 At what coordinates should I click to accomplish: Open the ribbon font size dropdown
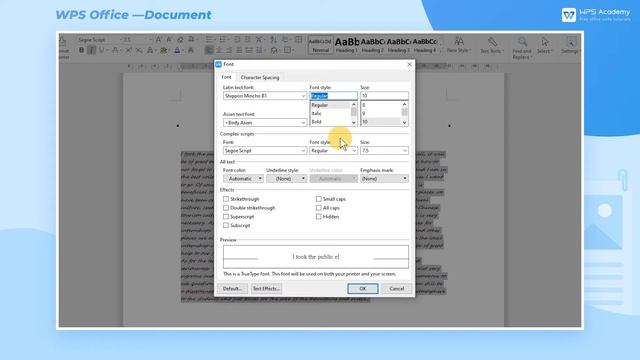[151, 40]
